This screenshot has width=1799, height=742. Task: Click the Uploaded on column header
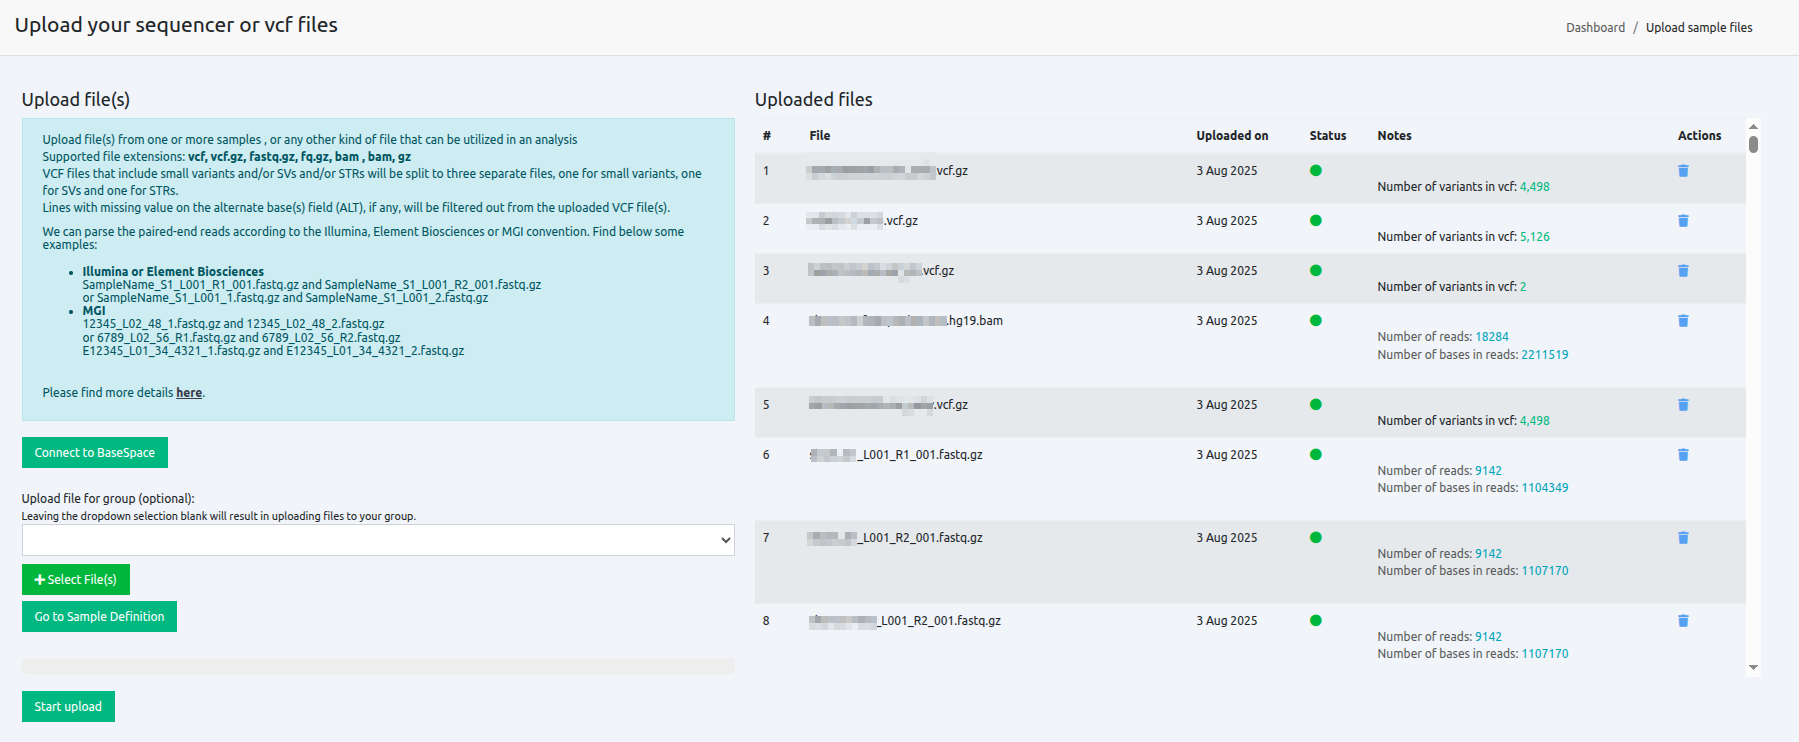pyautogui.click(x=1232, y=136)
